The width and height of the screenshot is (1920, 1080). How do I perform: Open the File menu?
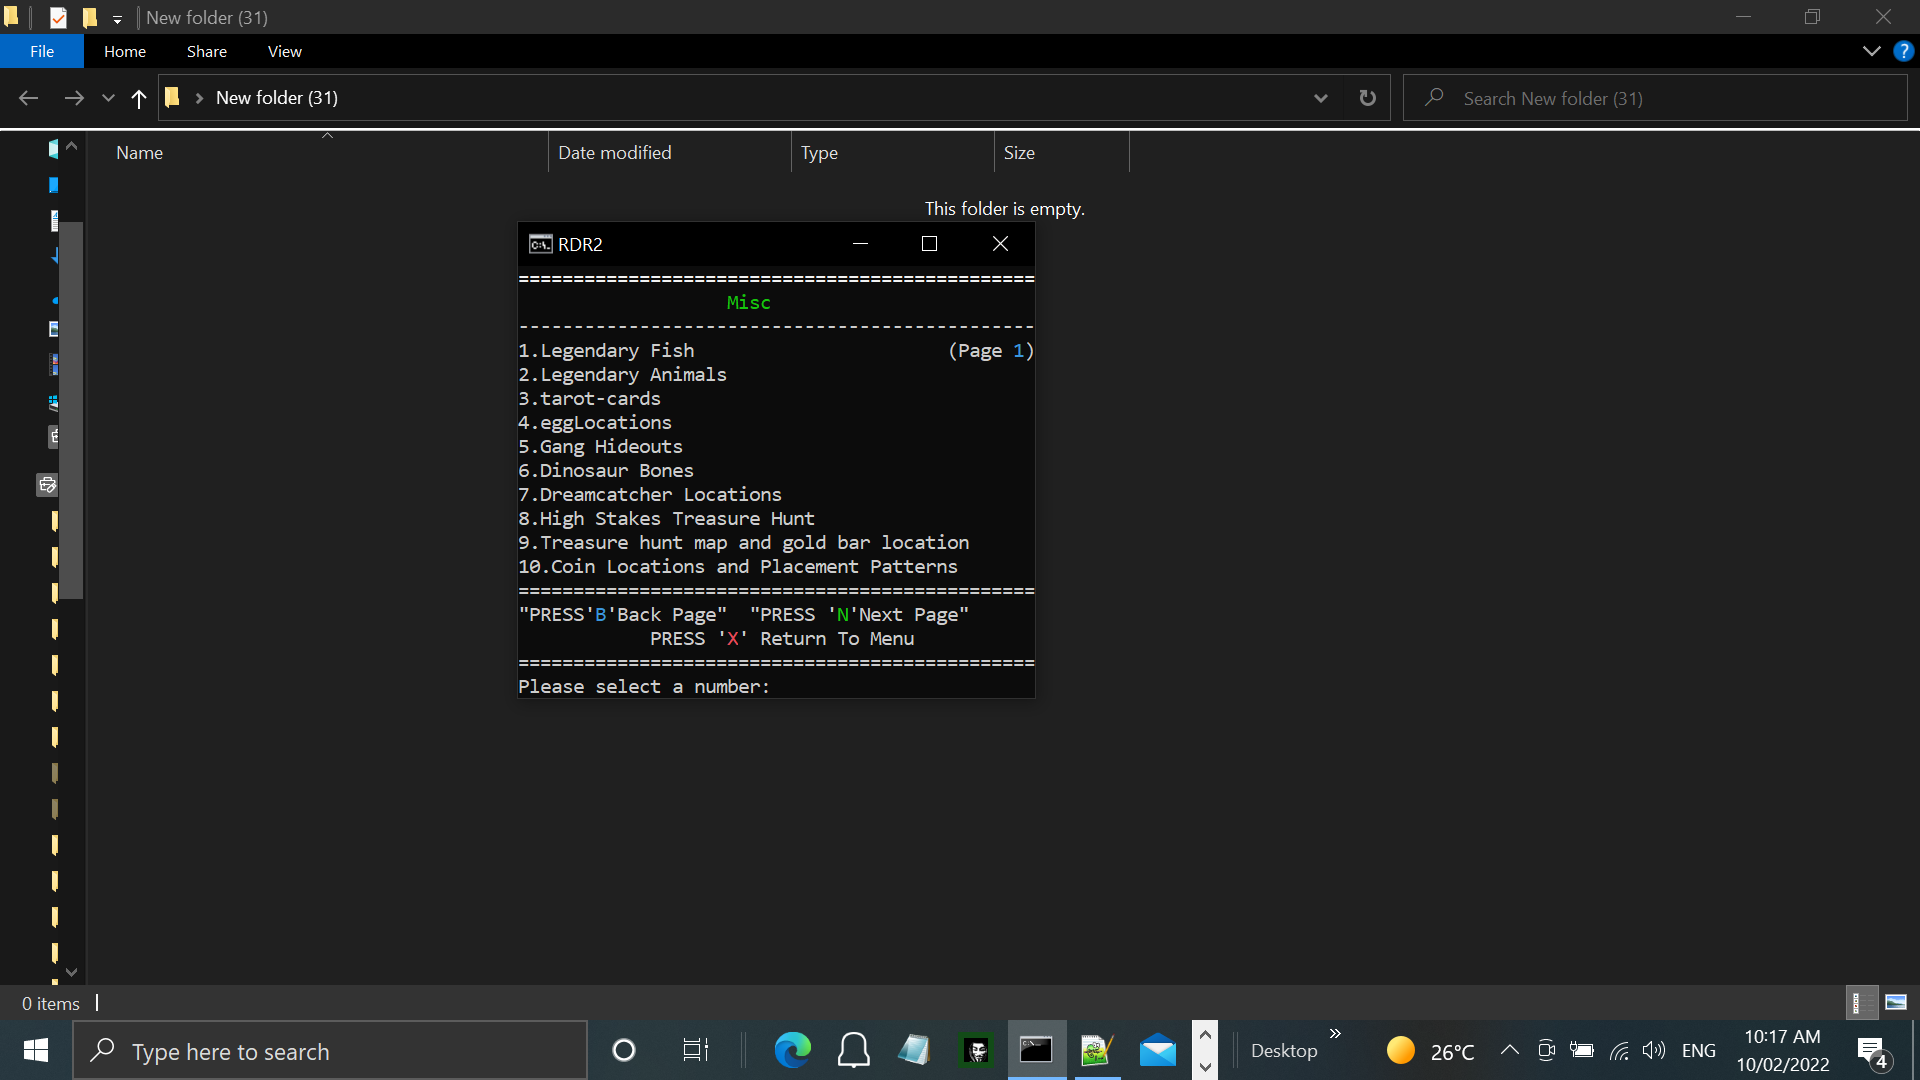coord(42,51)
